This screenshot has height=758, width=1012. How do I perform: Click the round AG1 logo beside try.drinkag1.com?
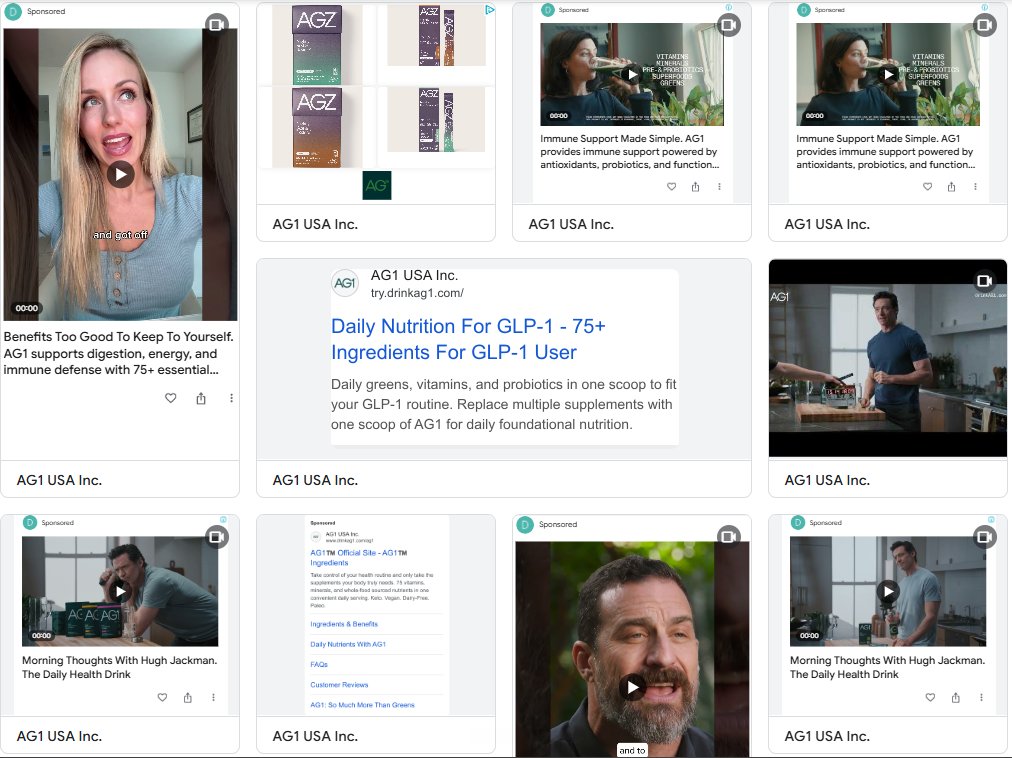pyautogui.click(x=345, y=283)
